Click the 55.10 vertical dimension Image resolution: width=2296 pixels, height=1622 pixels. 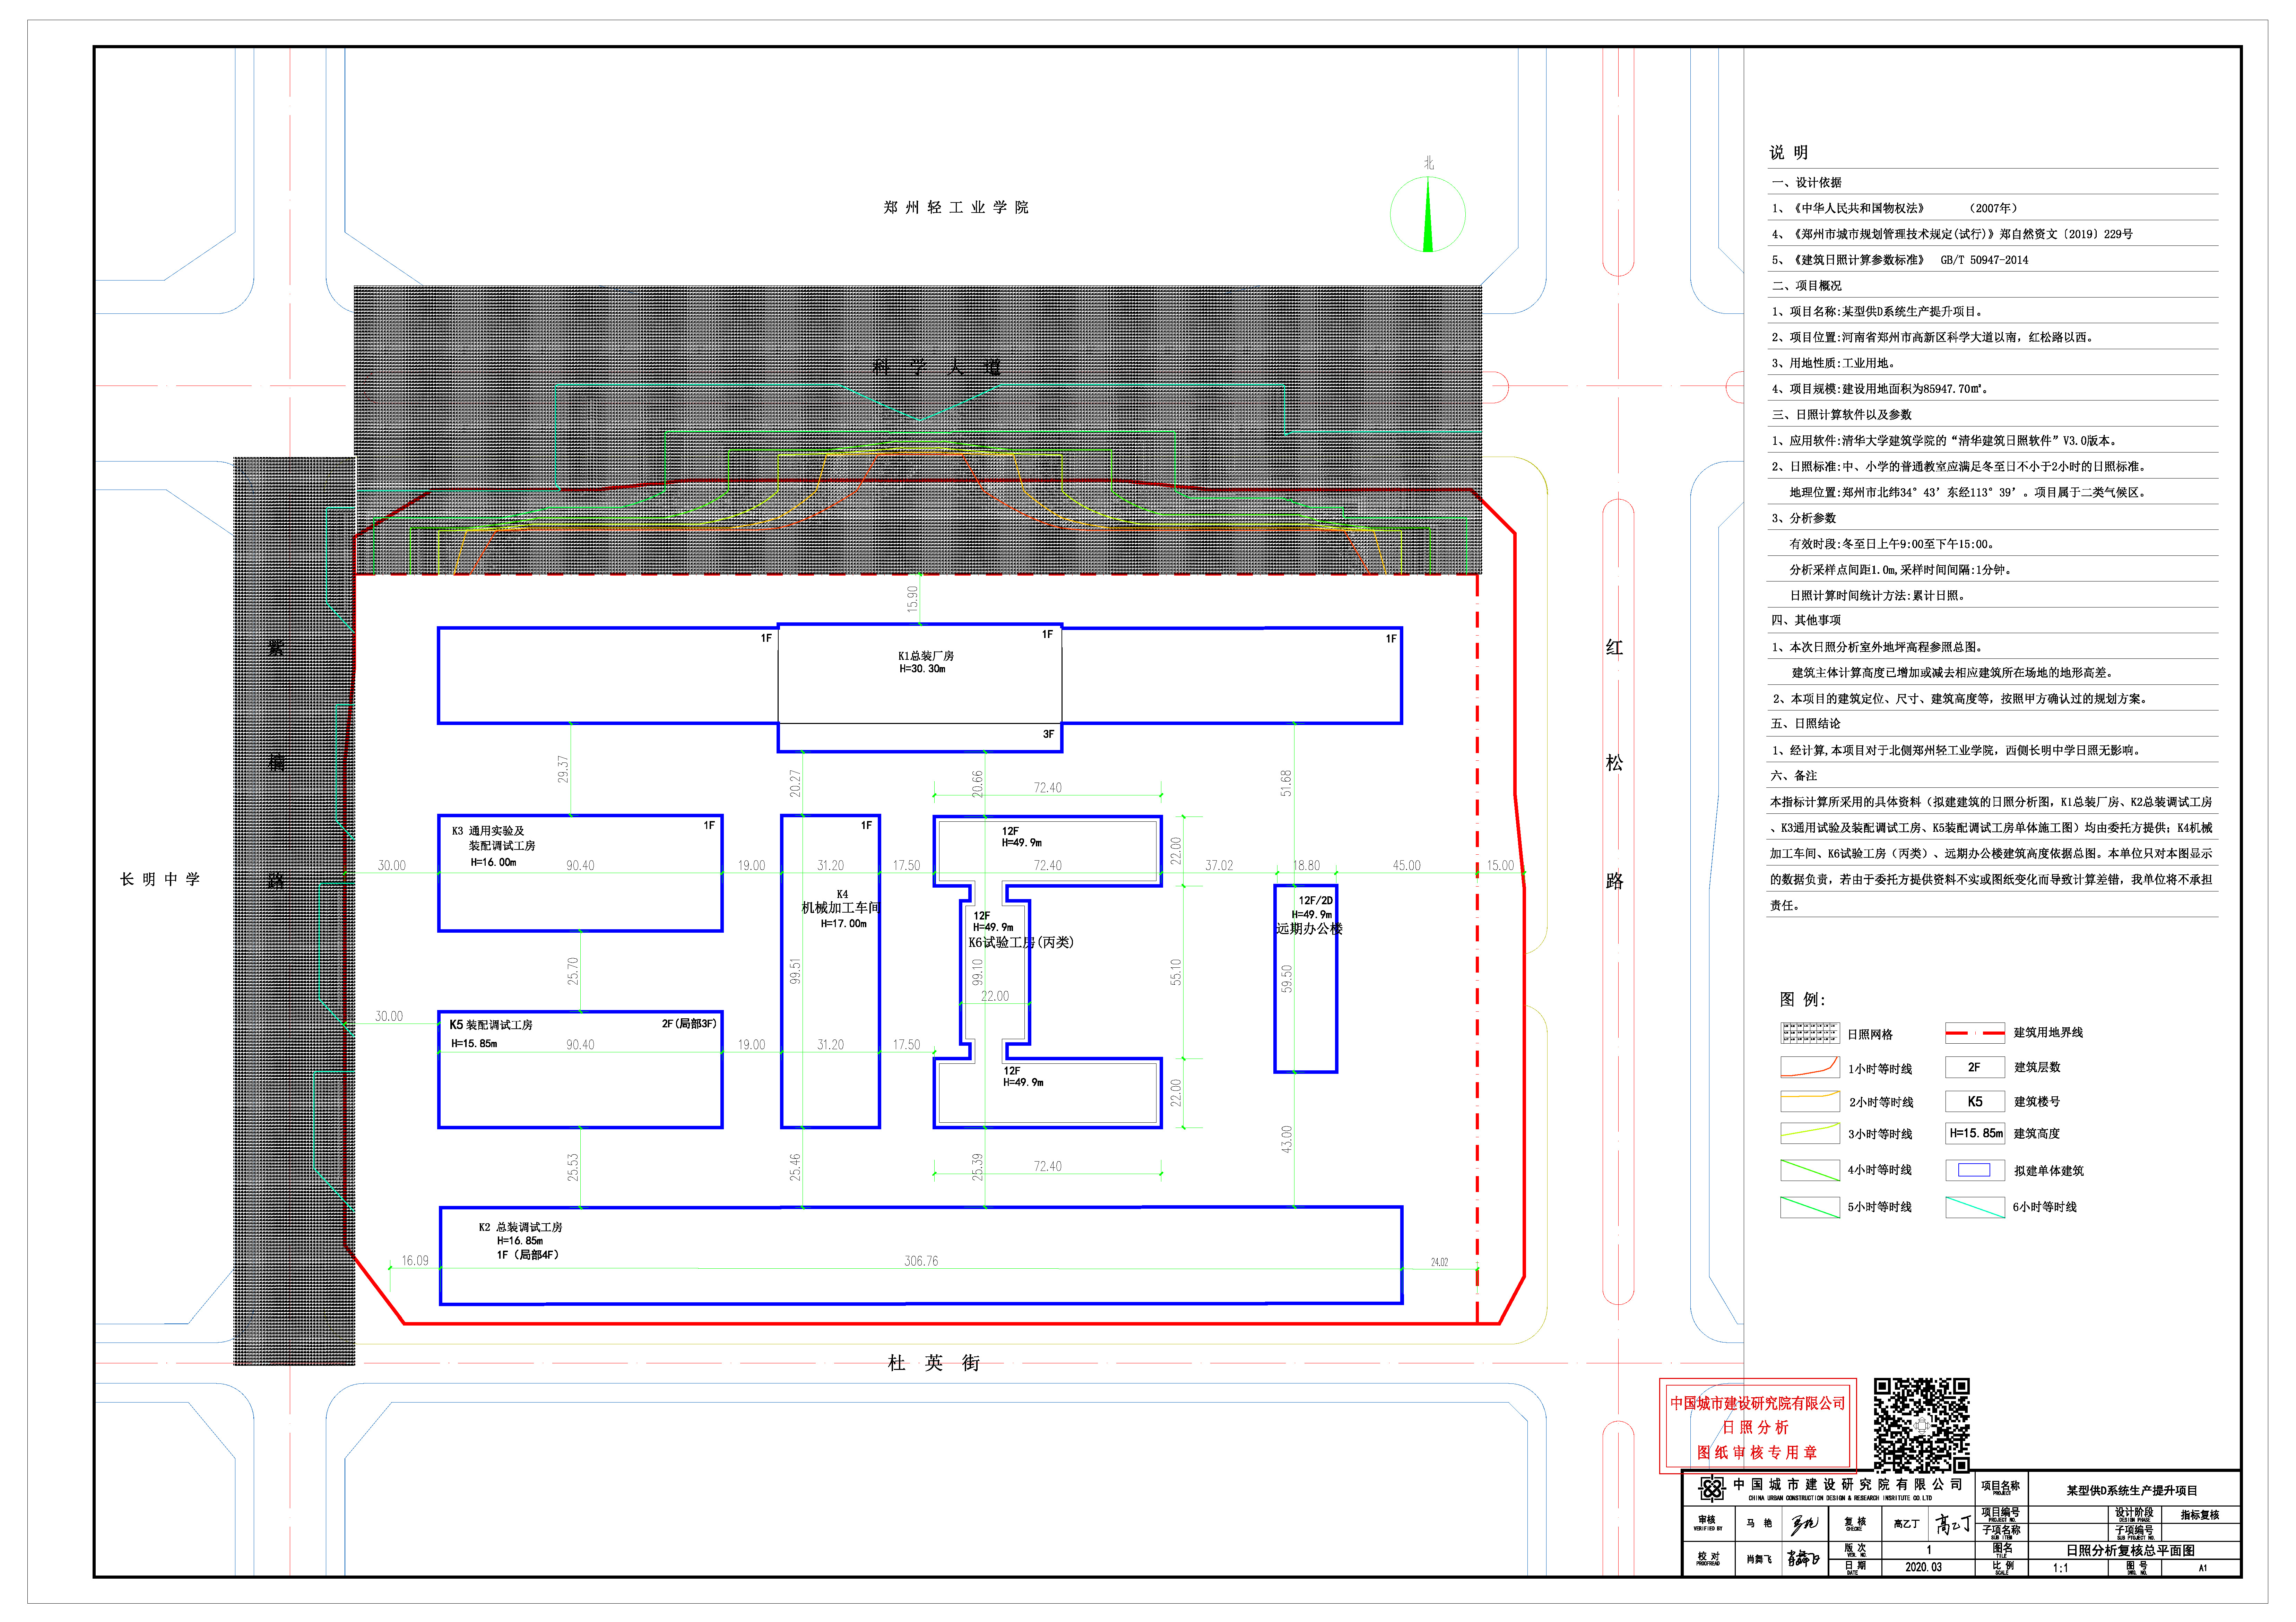1176,972
